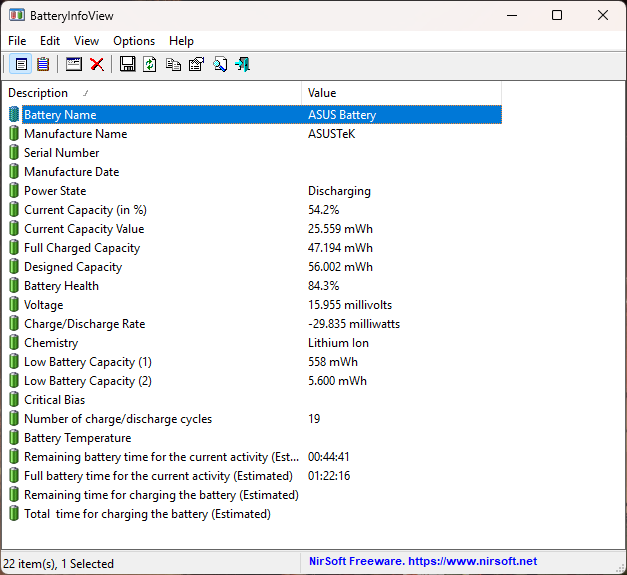Click the battery icon beside Manufacture Name
The height and width of the screenshot is (575, 627).
point(14,133)
